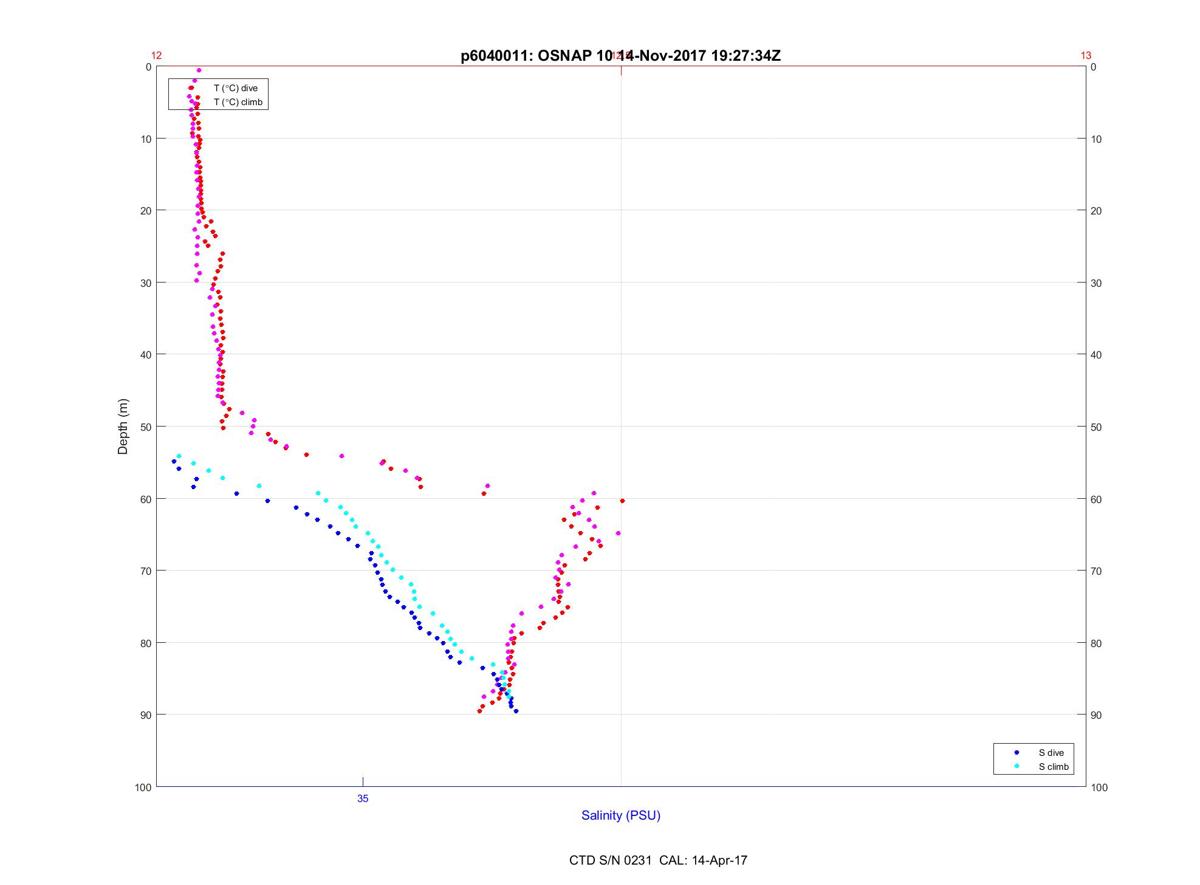Click the '30' tick on the right depth axis

(1097, 283)
